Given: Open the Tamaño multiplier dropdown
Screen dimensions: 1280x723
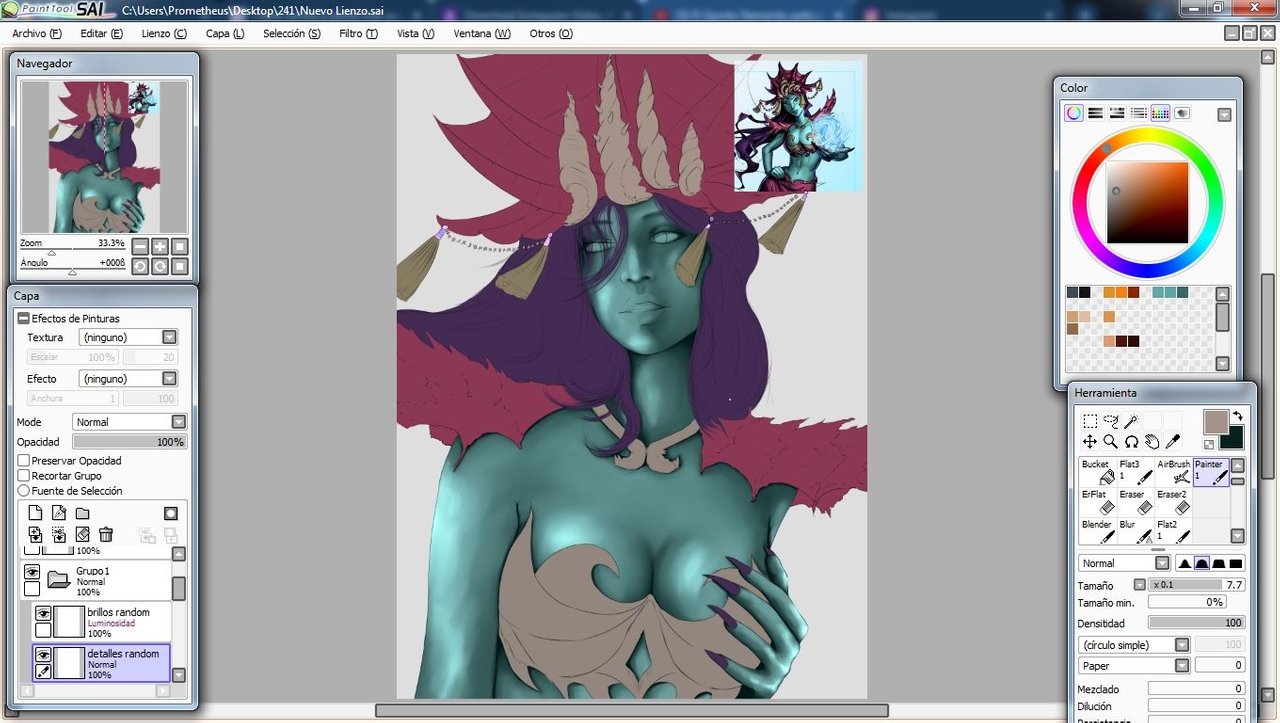Looking at the screenshot, I should [1139, 585].
